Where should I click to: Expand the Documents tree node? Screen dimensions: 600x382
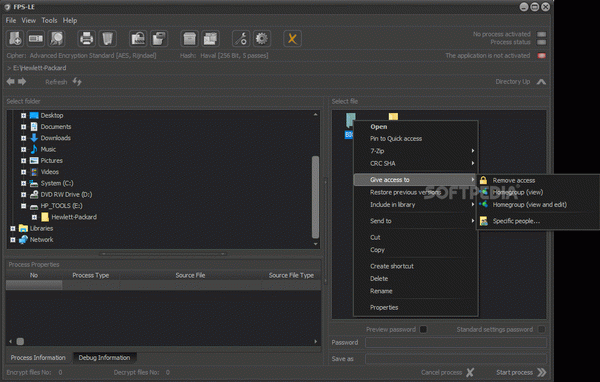click(23, 127)
